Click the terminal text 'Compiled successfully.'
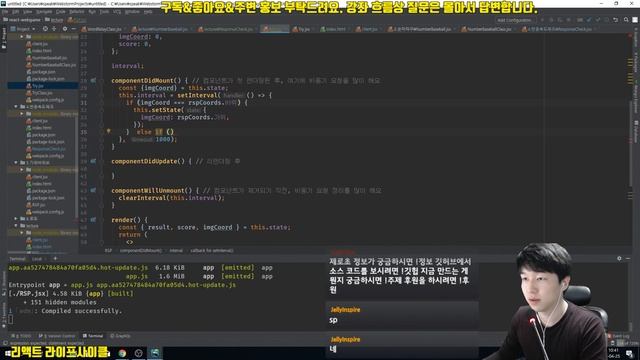The width and height of the screenshot is (640, 360). point(81,311)
